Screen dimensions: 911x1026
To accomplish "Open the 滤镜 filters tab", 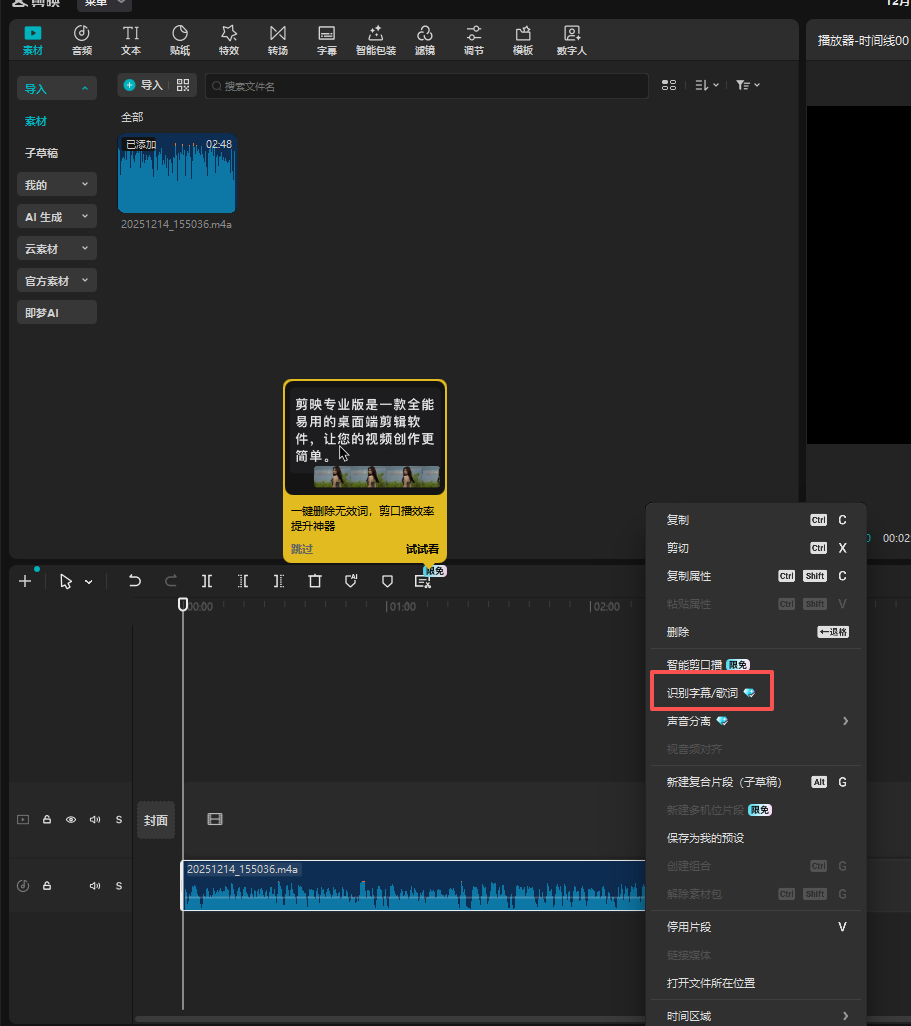I will point(425,41).
